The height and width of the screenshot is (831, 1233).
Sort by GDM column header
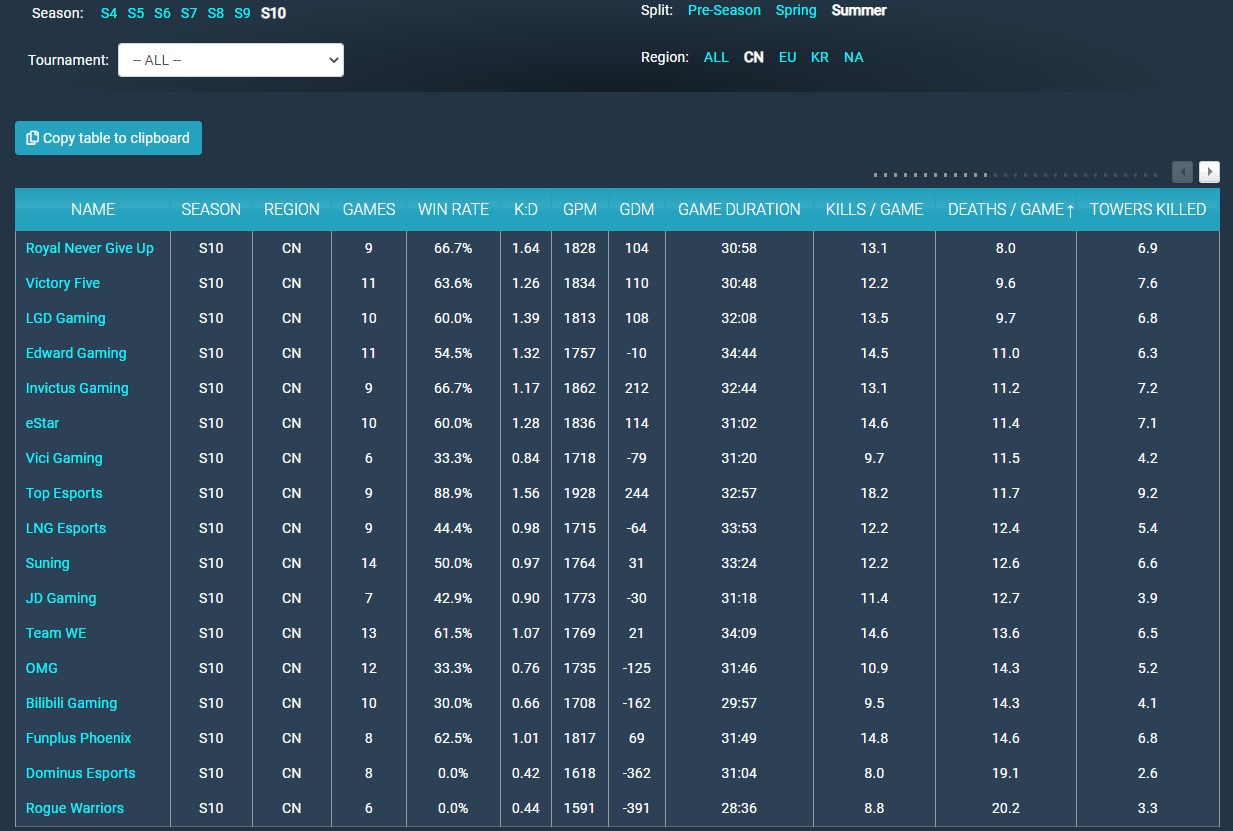tap(637, 209)
